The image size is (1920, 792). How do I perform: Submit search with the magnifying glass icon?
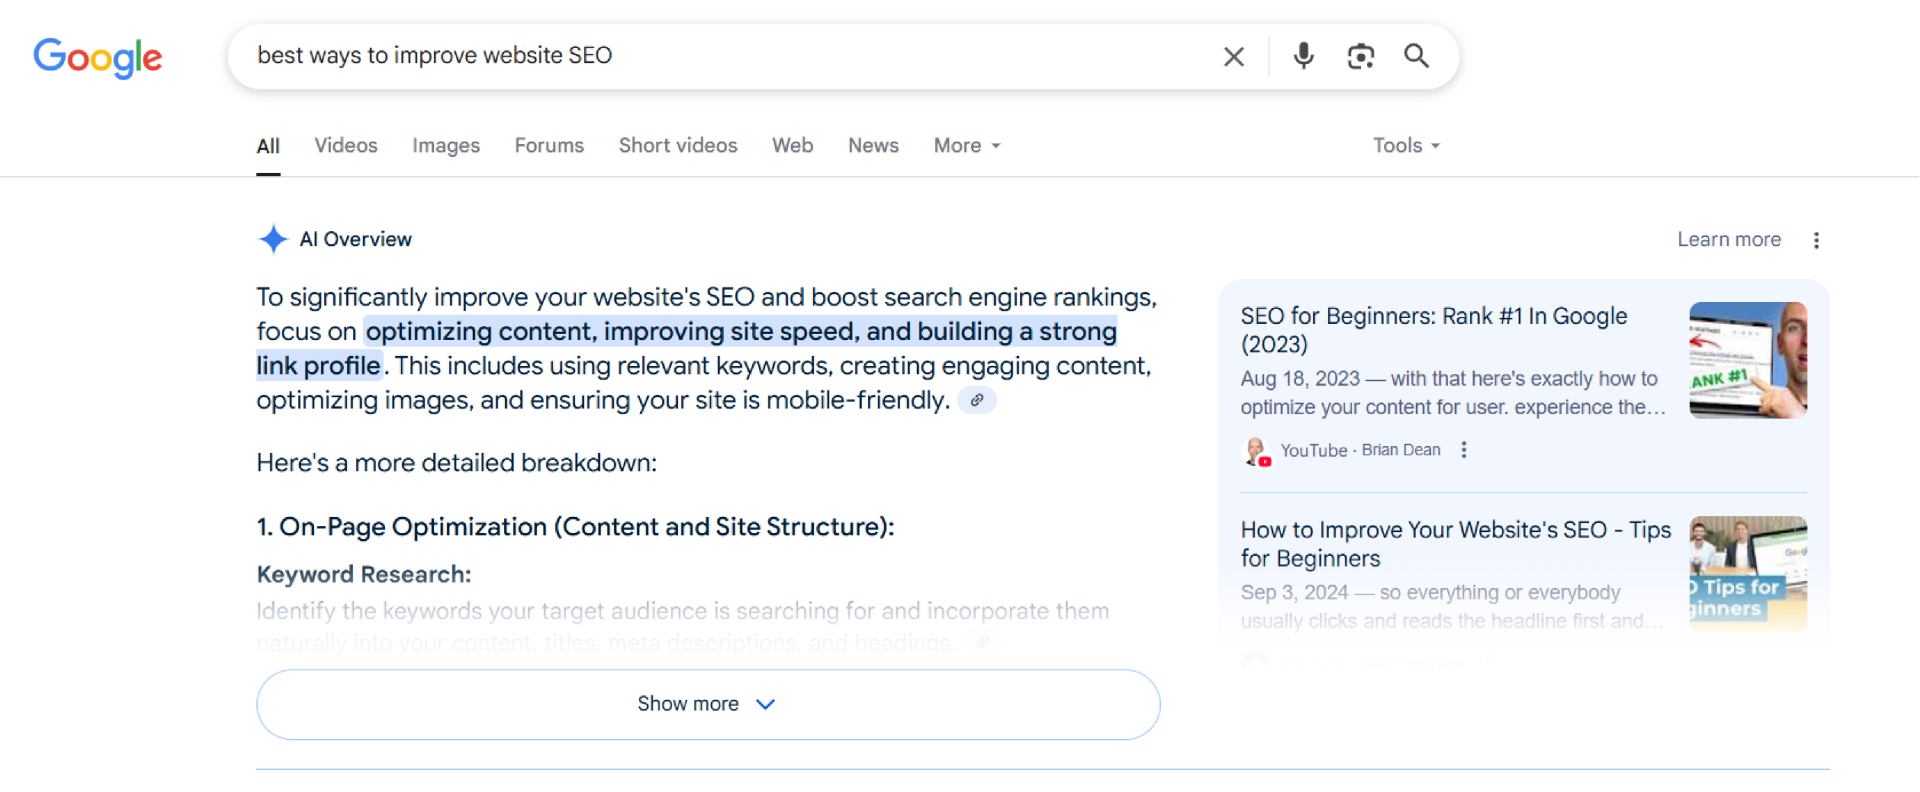click(1416, 56)
